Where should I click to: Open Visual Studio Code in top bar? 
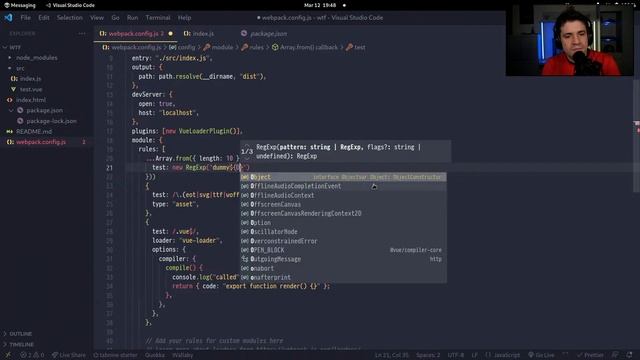click(70, 5)
